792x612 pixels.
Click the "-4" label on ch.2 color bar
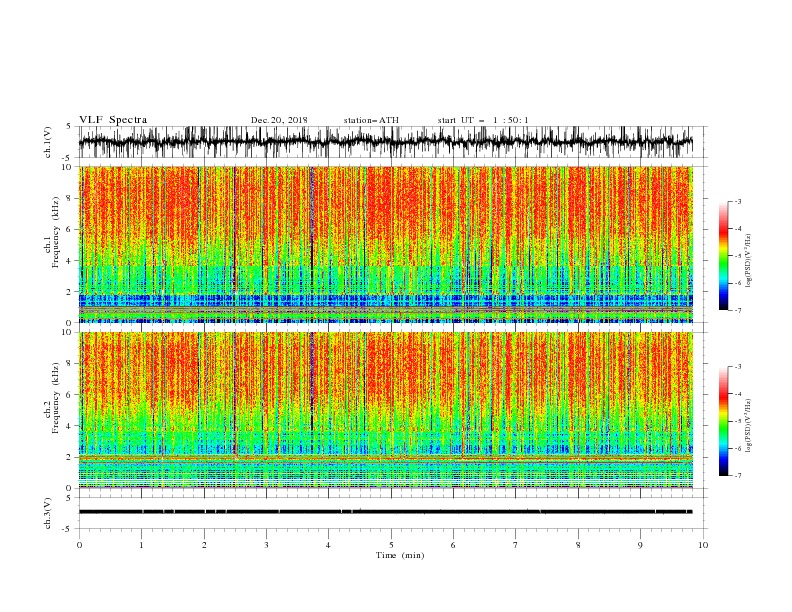coord(737,394)
